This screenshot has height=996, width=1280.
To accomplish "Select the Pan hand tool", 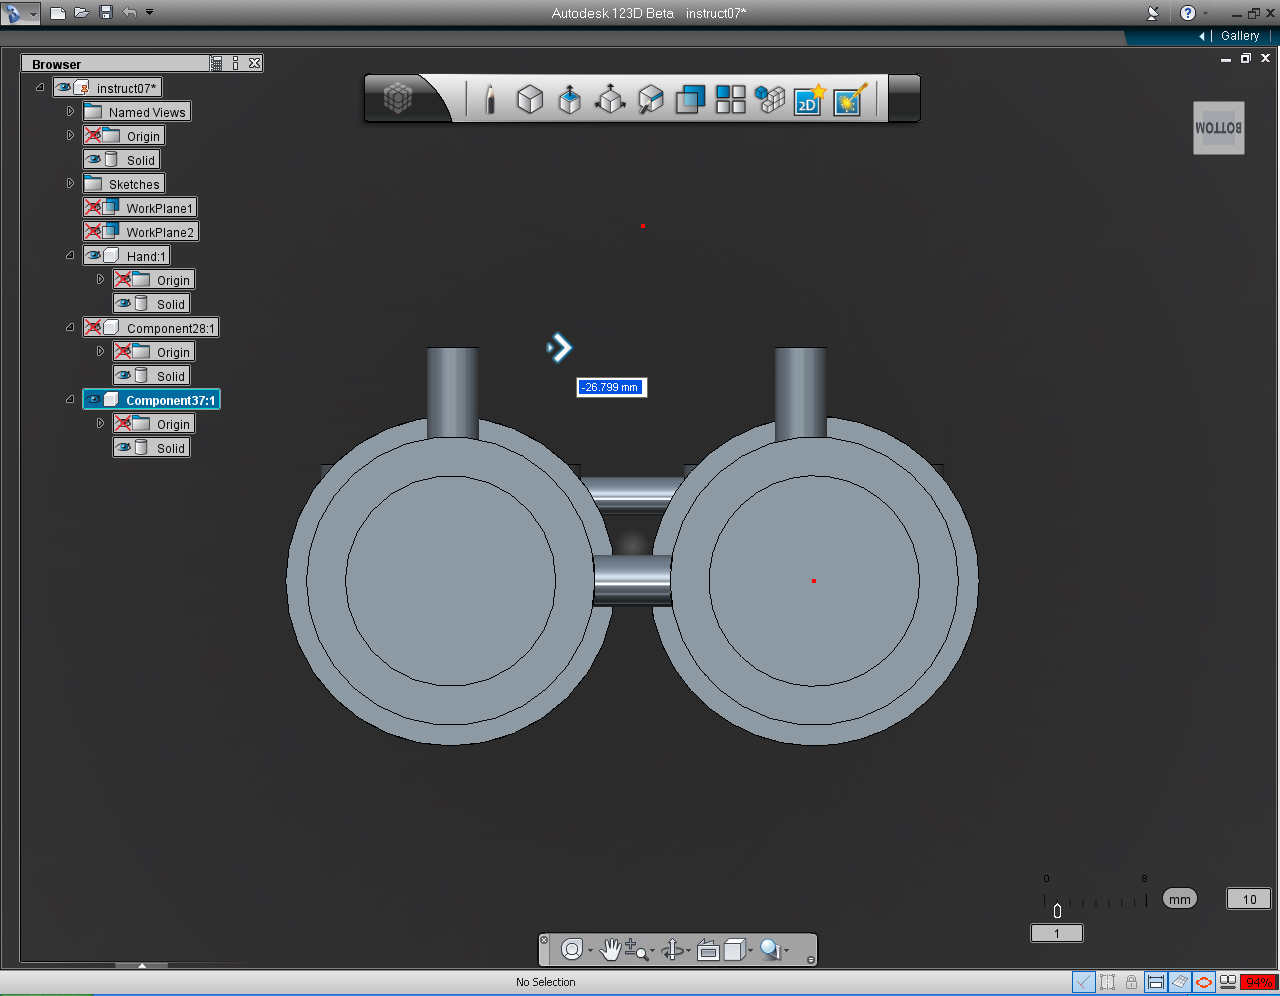I will pyautogui.click(x=610, y=950).
